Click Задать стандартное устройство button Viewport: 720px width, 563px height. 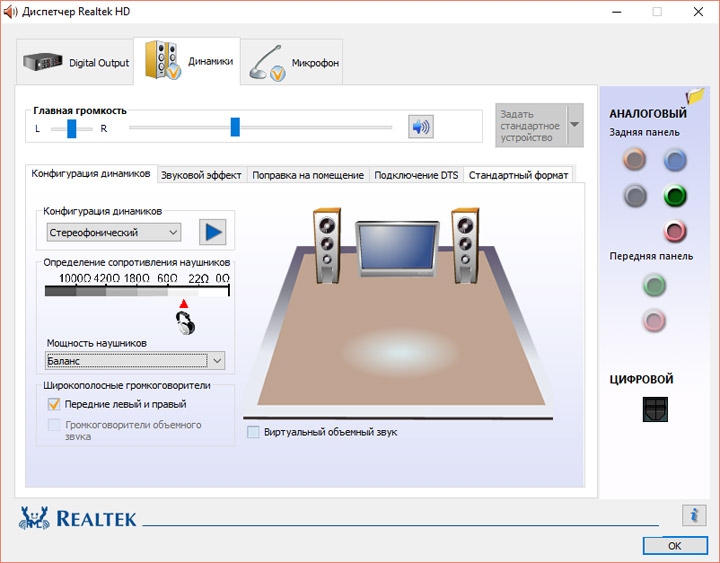(531, 125)
